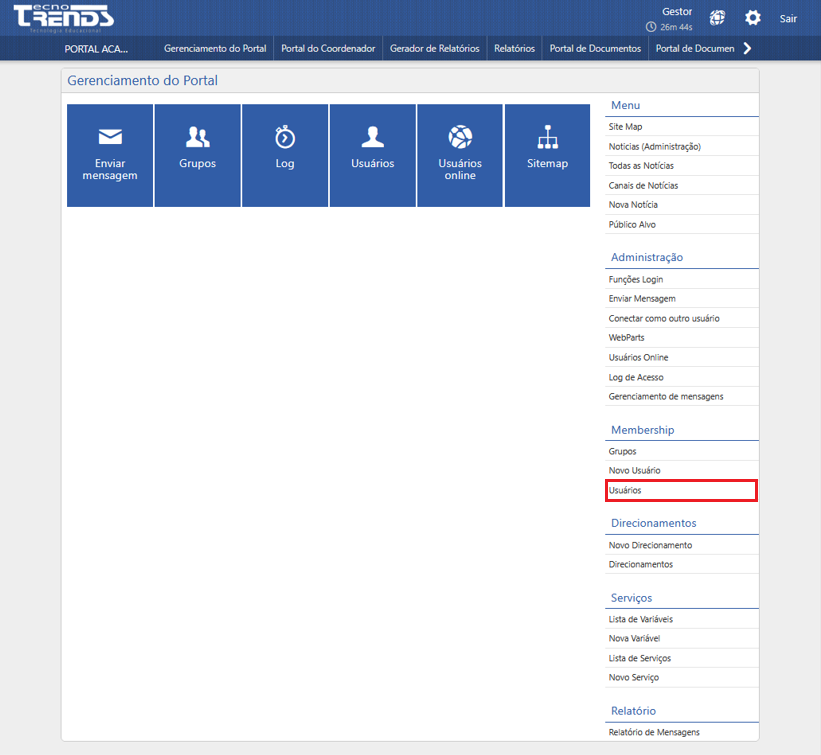Click the globe icon in top header
Viewport: 821px width, 755px height.
point(717,18)
